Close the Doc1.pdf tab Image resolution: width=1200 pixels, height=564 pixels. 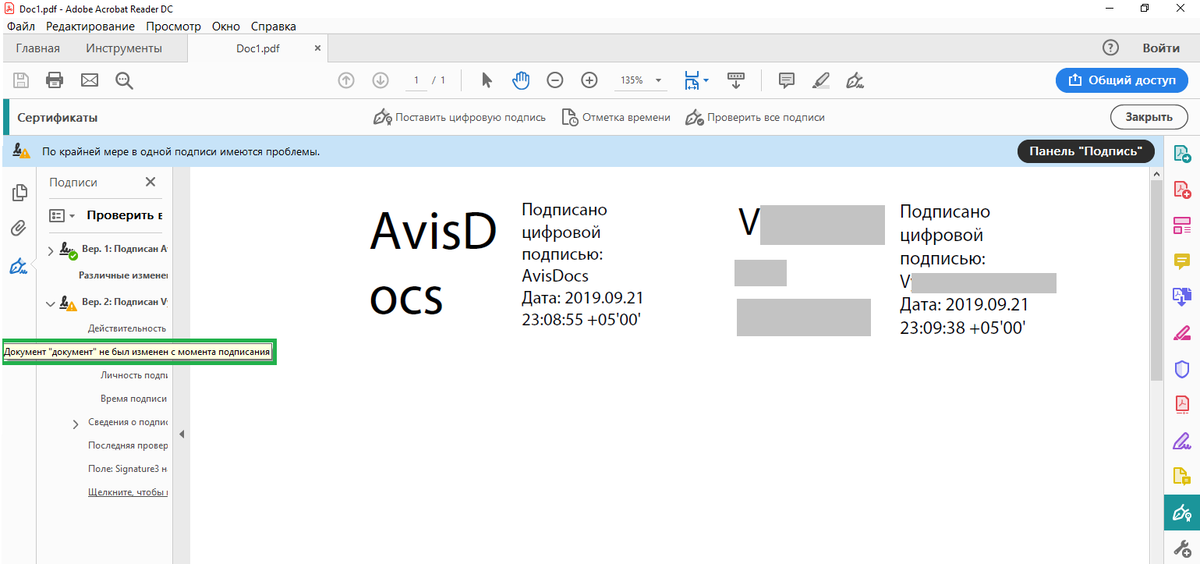point(318,47)
